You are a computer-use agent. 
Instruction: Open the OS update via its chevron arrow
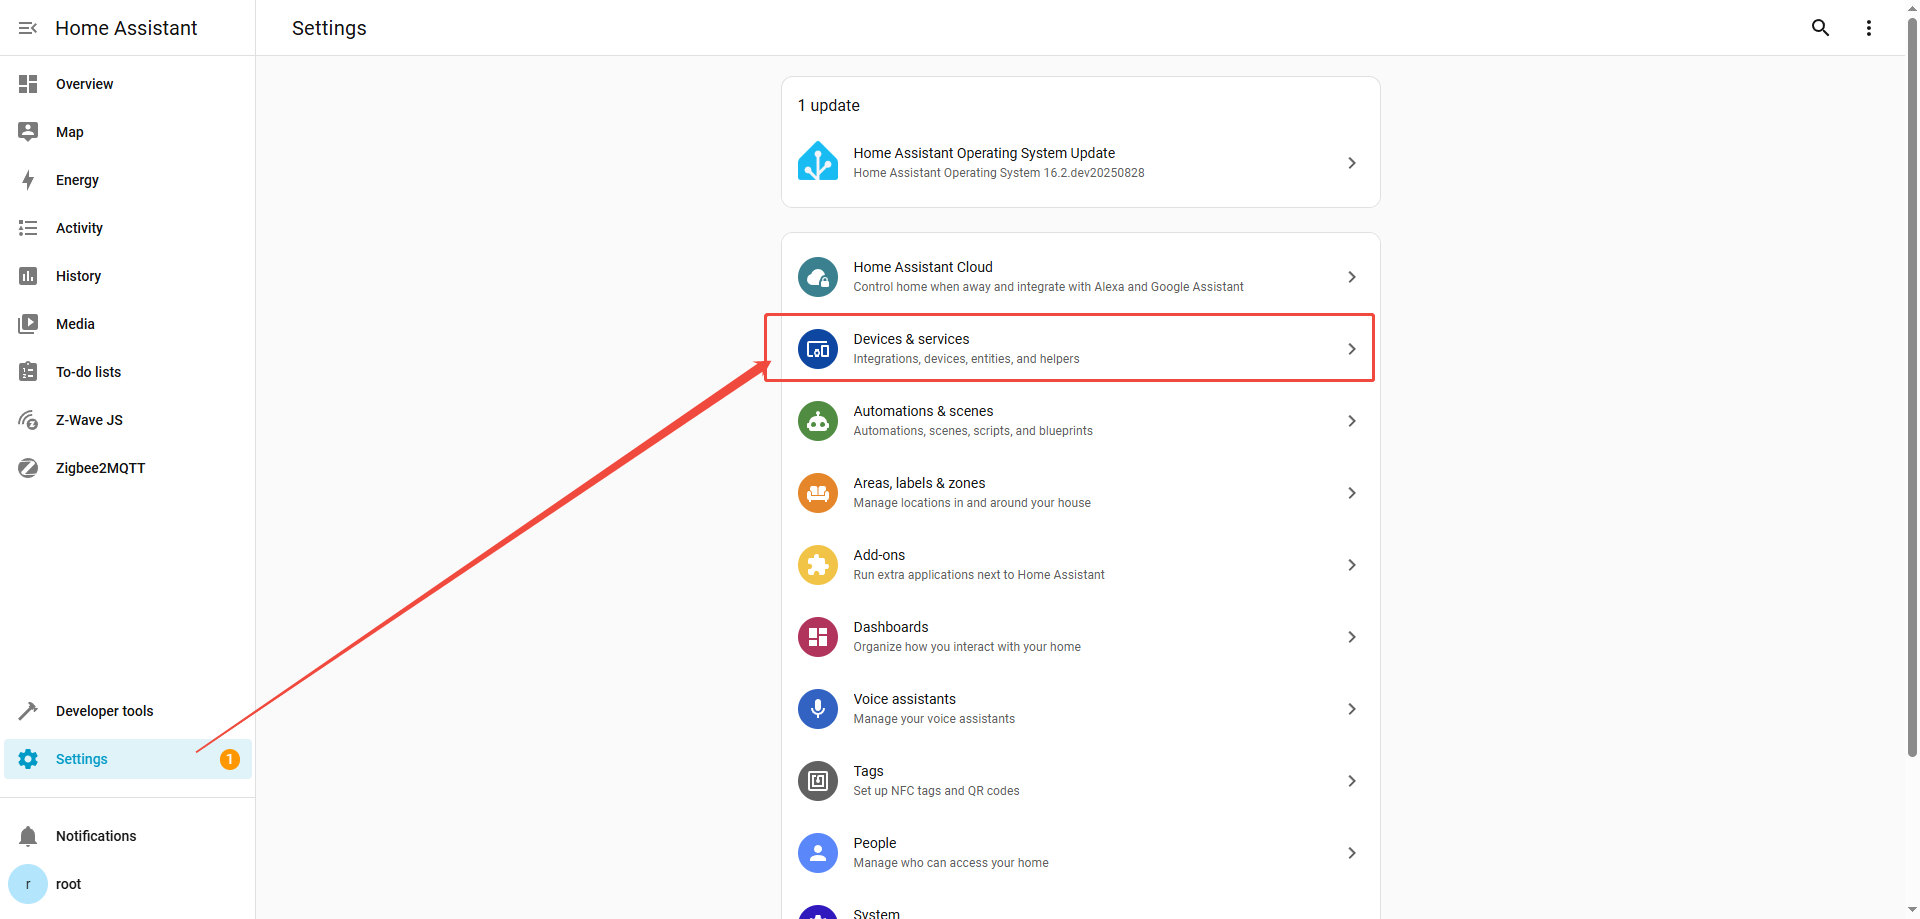point(1351,163)
